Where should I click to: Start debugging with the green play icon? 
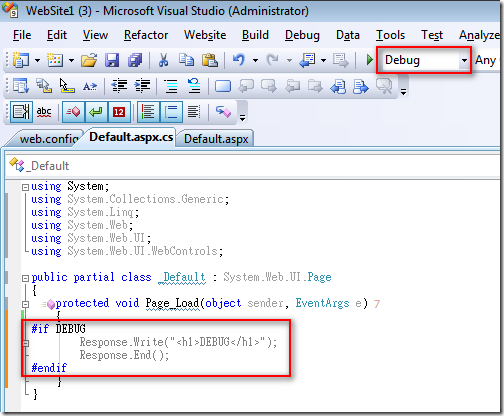(369, 60)
